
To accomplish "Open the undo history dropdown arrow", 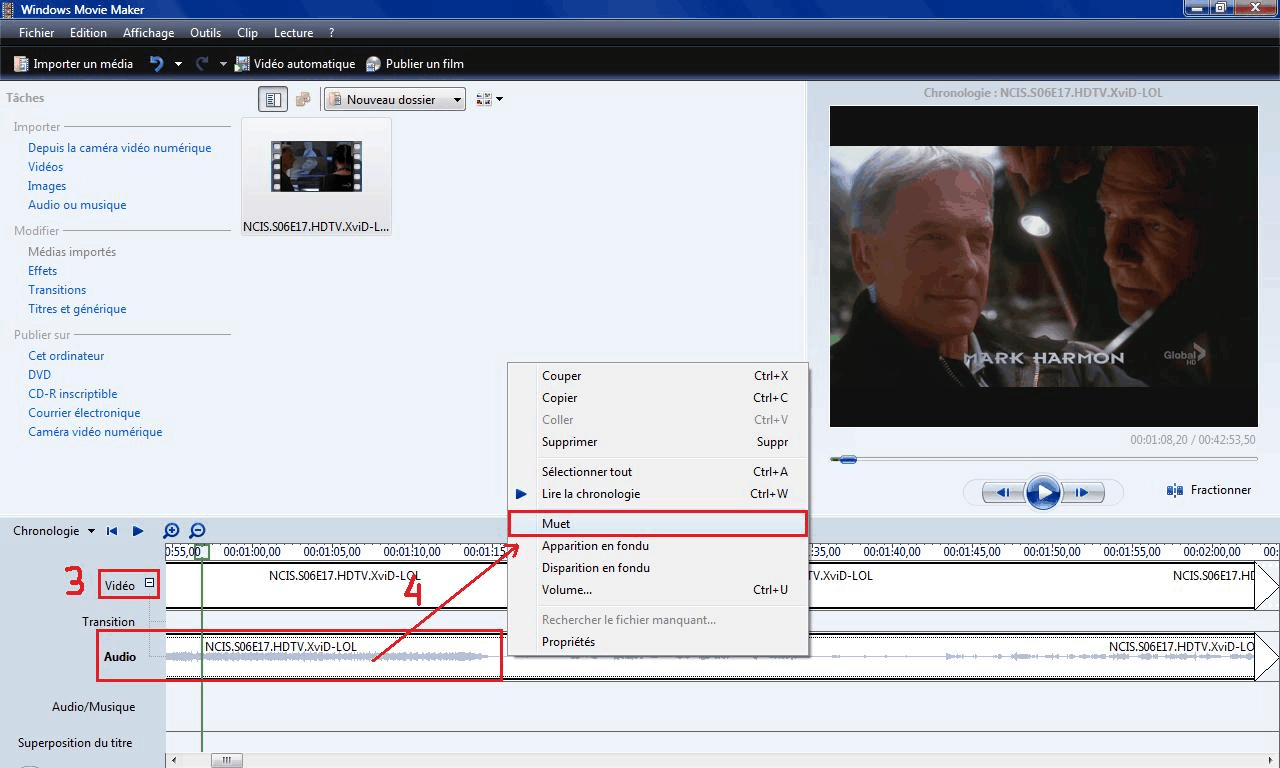I will click(x=178, y=64).
